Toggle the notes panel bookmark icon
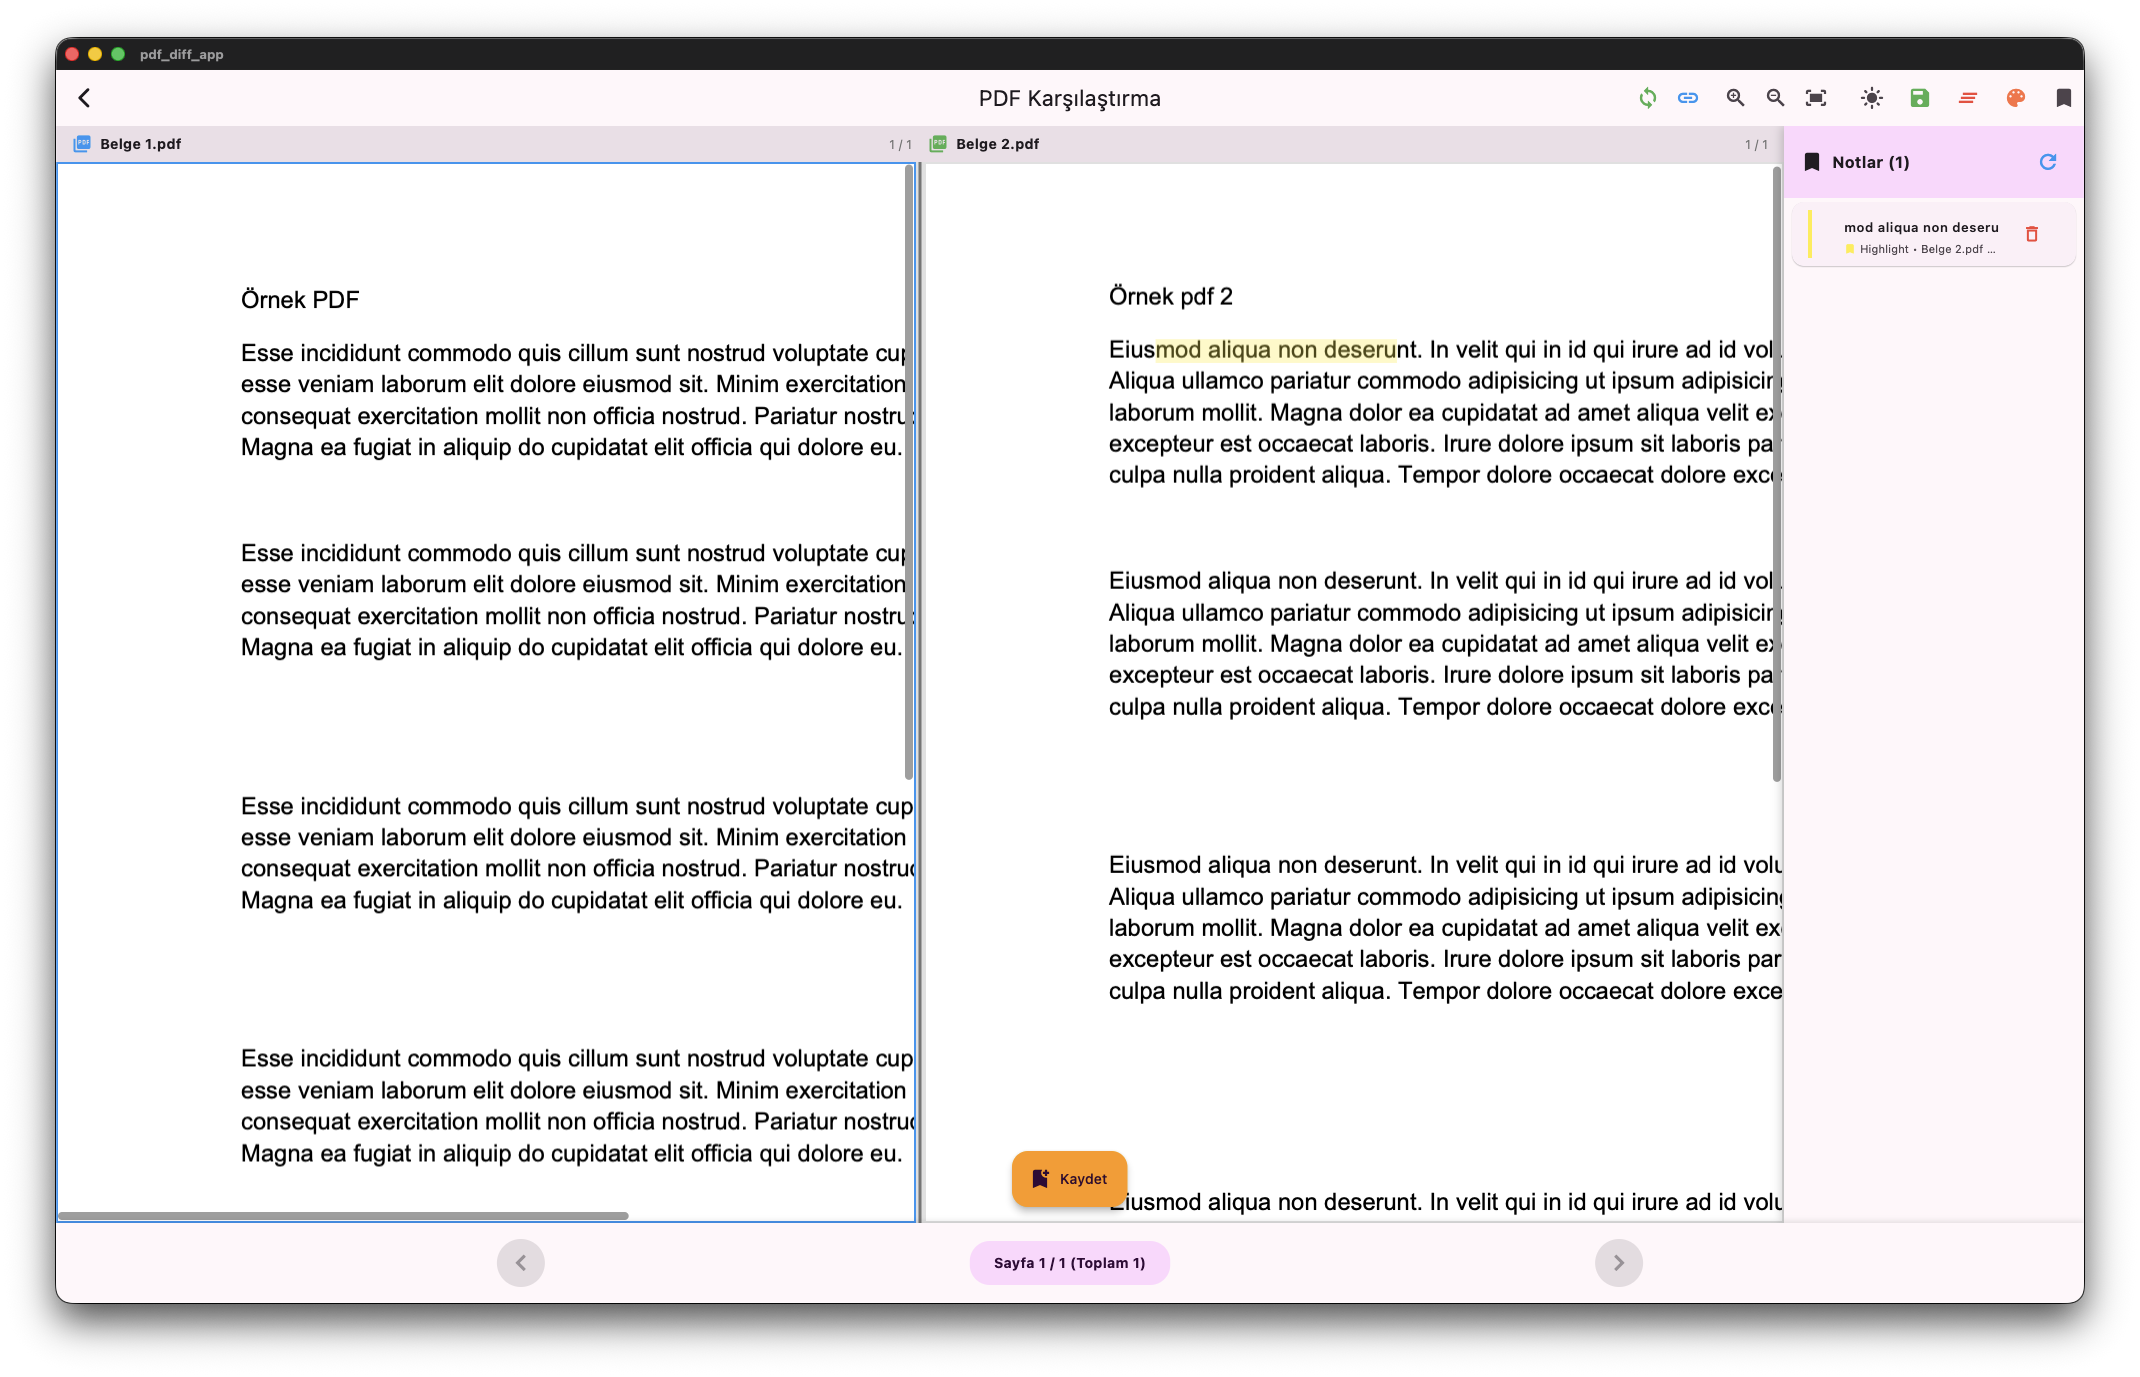Viewport: 2140px width, 1377px height. coord(2063,98)
